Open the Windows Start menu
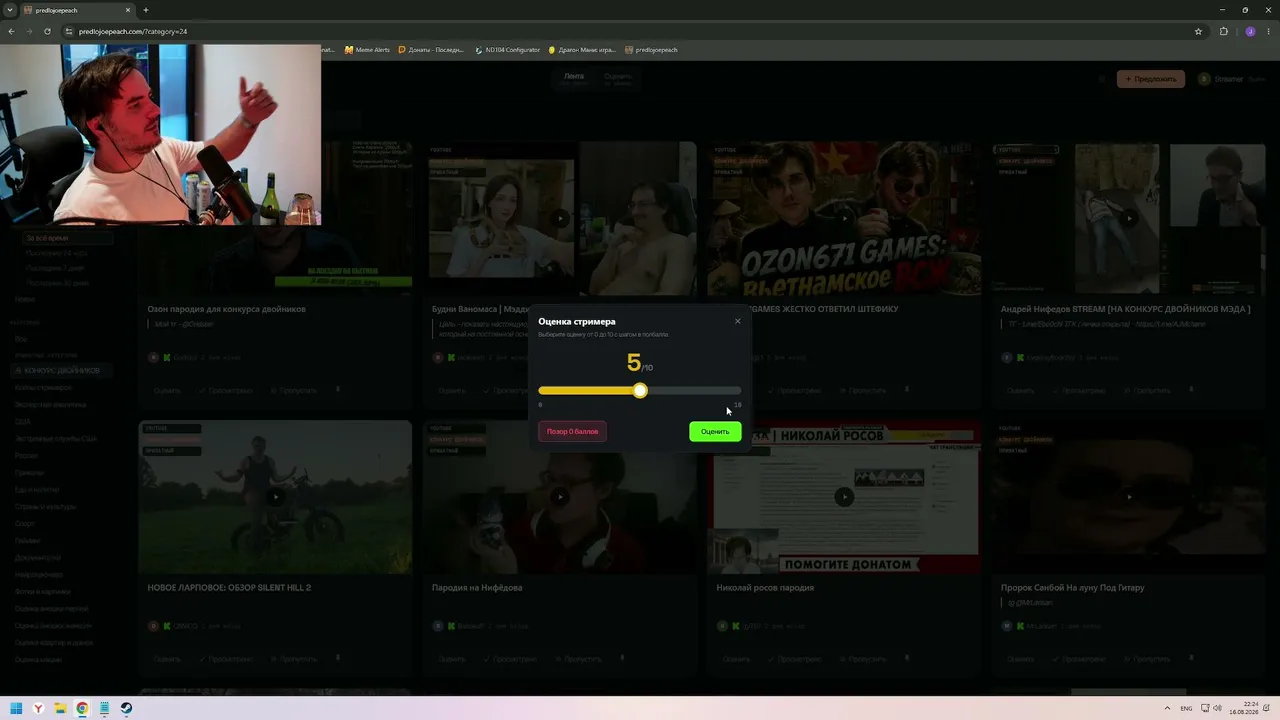The height and width of the screenshot is (720, 1280). (x=16, y=708)
